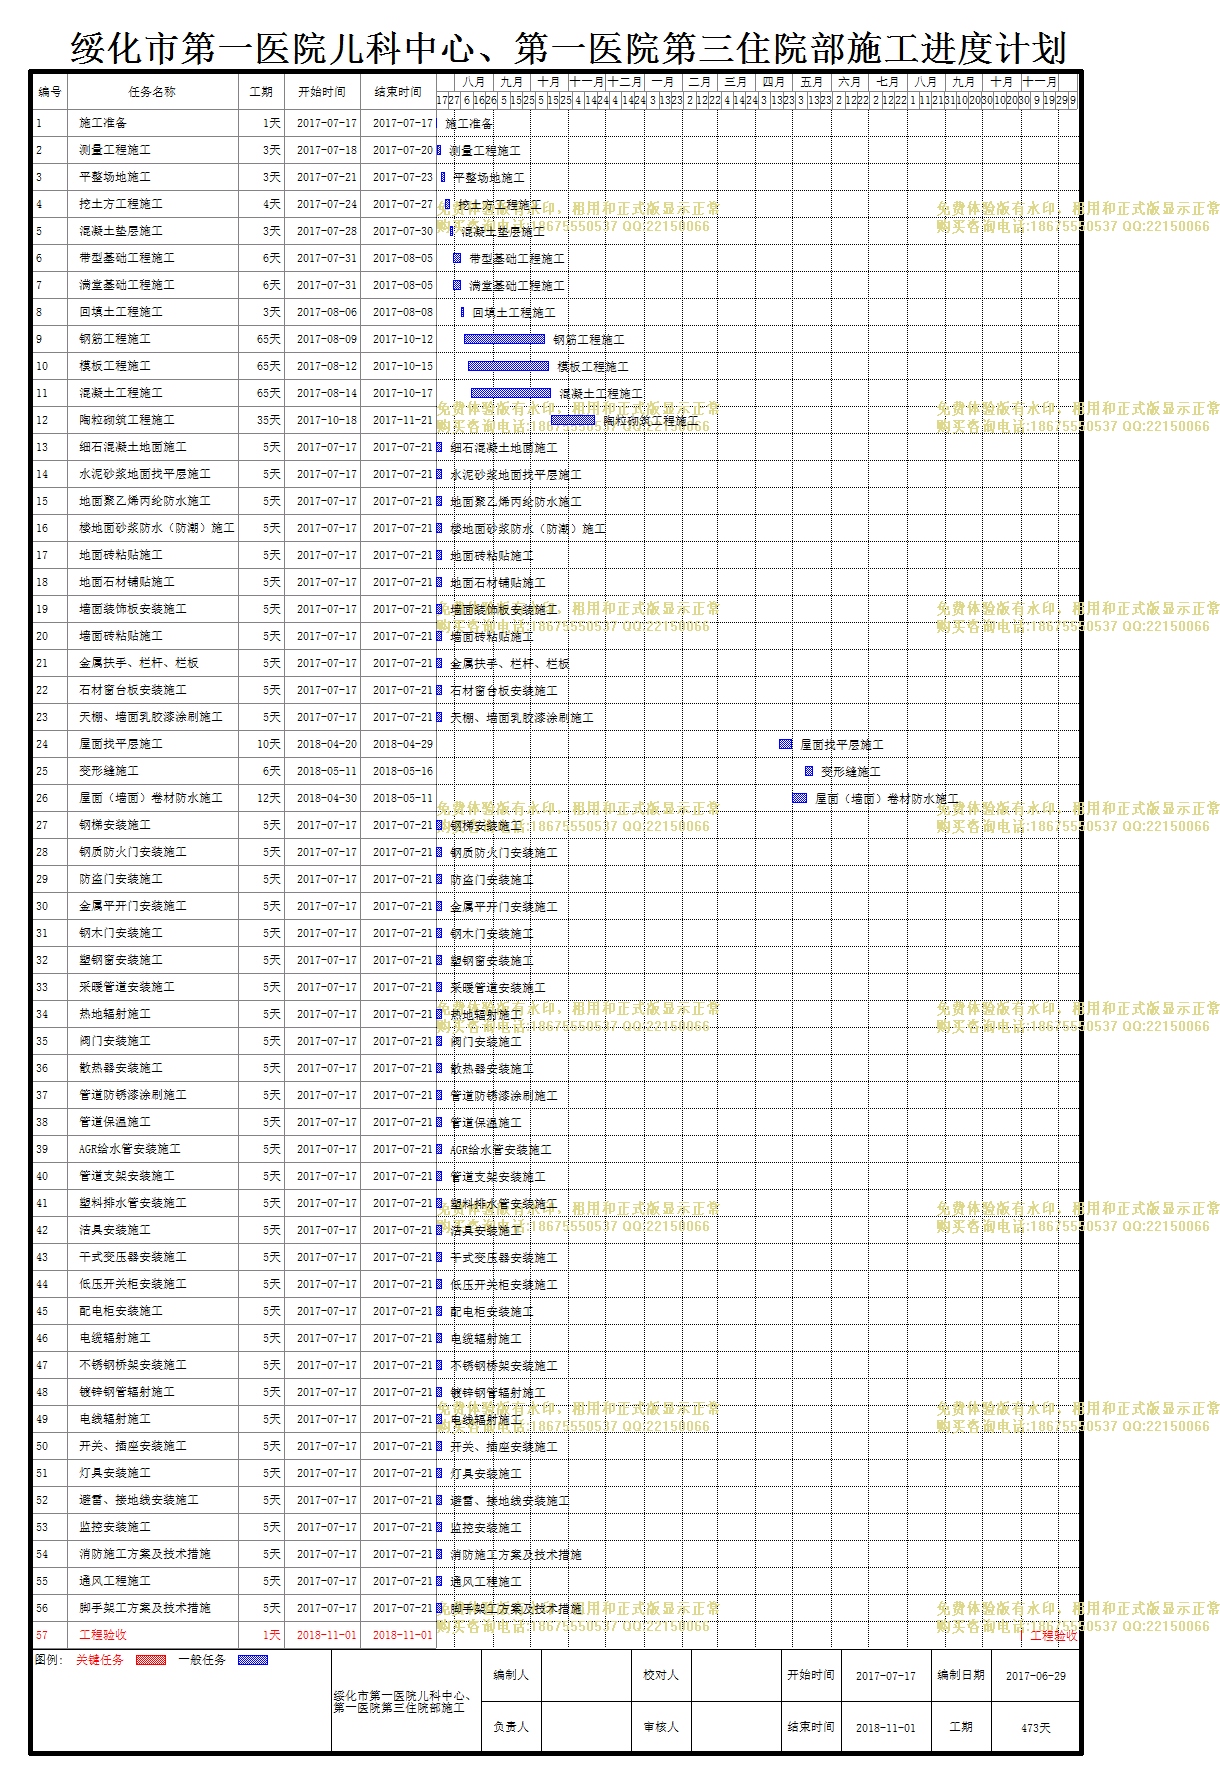Click the red 关键任务 legend color swatch

coord(151,1660)
